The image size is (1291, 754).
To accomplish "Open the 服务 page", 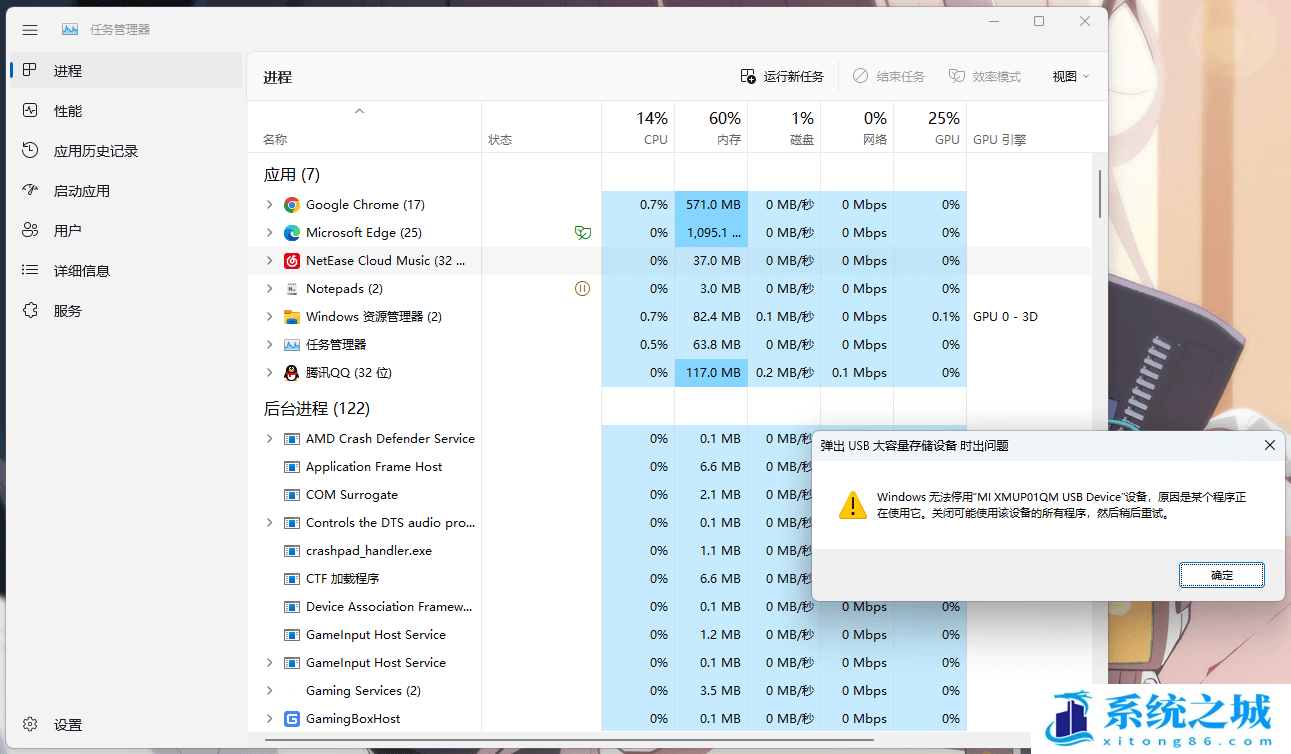I will [x=125, y=311].
